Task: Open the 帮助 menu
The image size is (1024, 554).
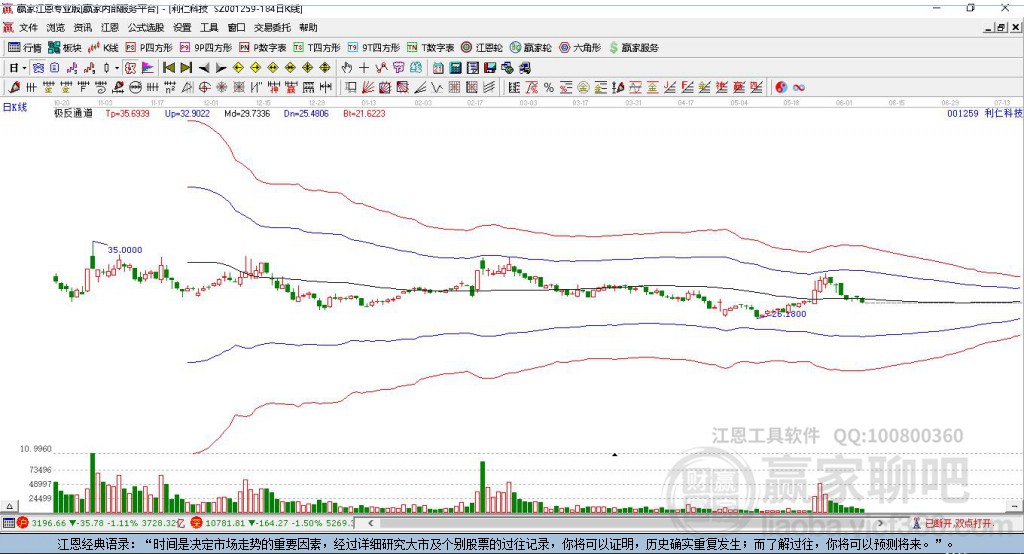Action: pyautogui.click(x=308, y=27)
